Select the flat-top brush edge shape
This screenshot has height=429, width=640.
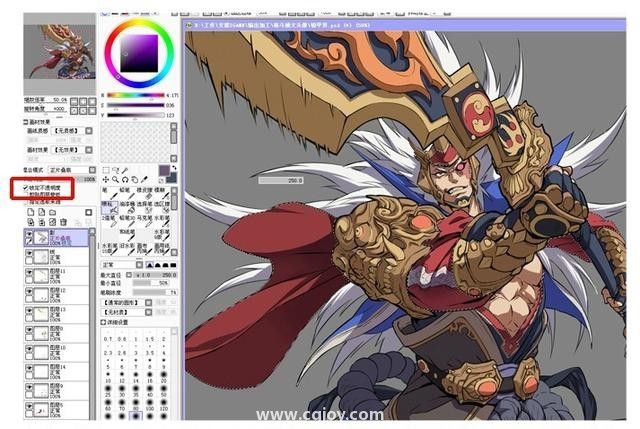(x=173, y=265)
